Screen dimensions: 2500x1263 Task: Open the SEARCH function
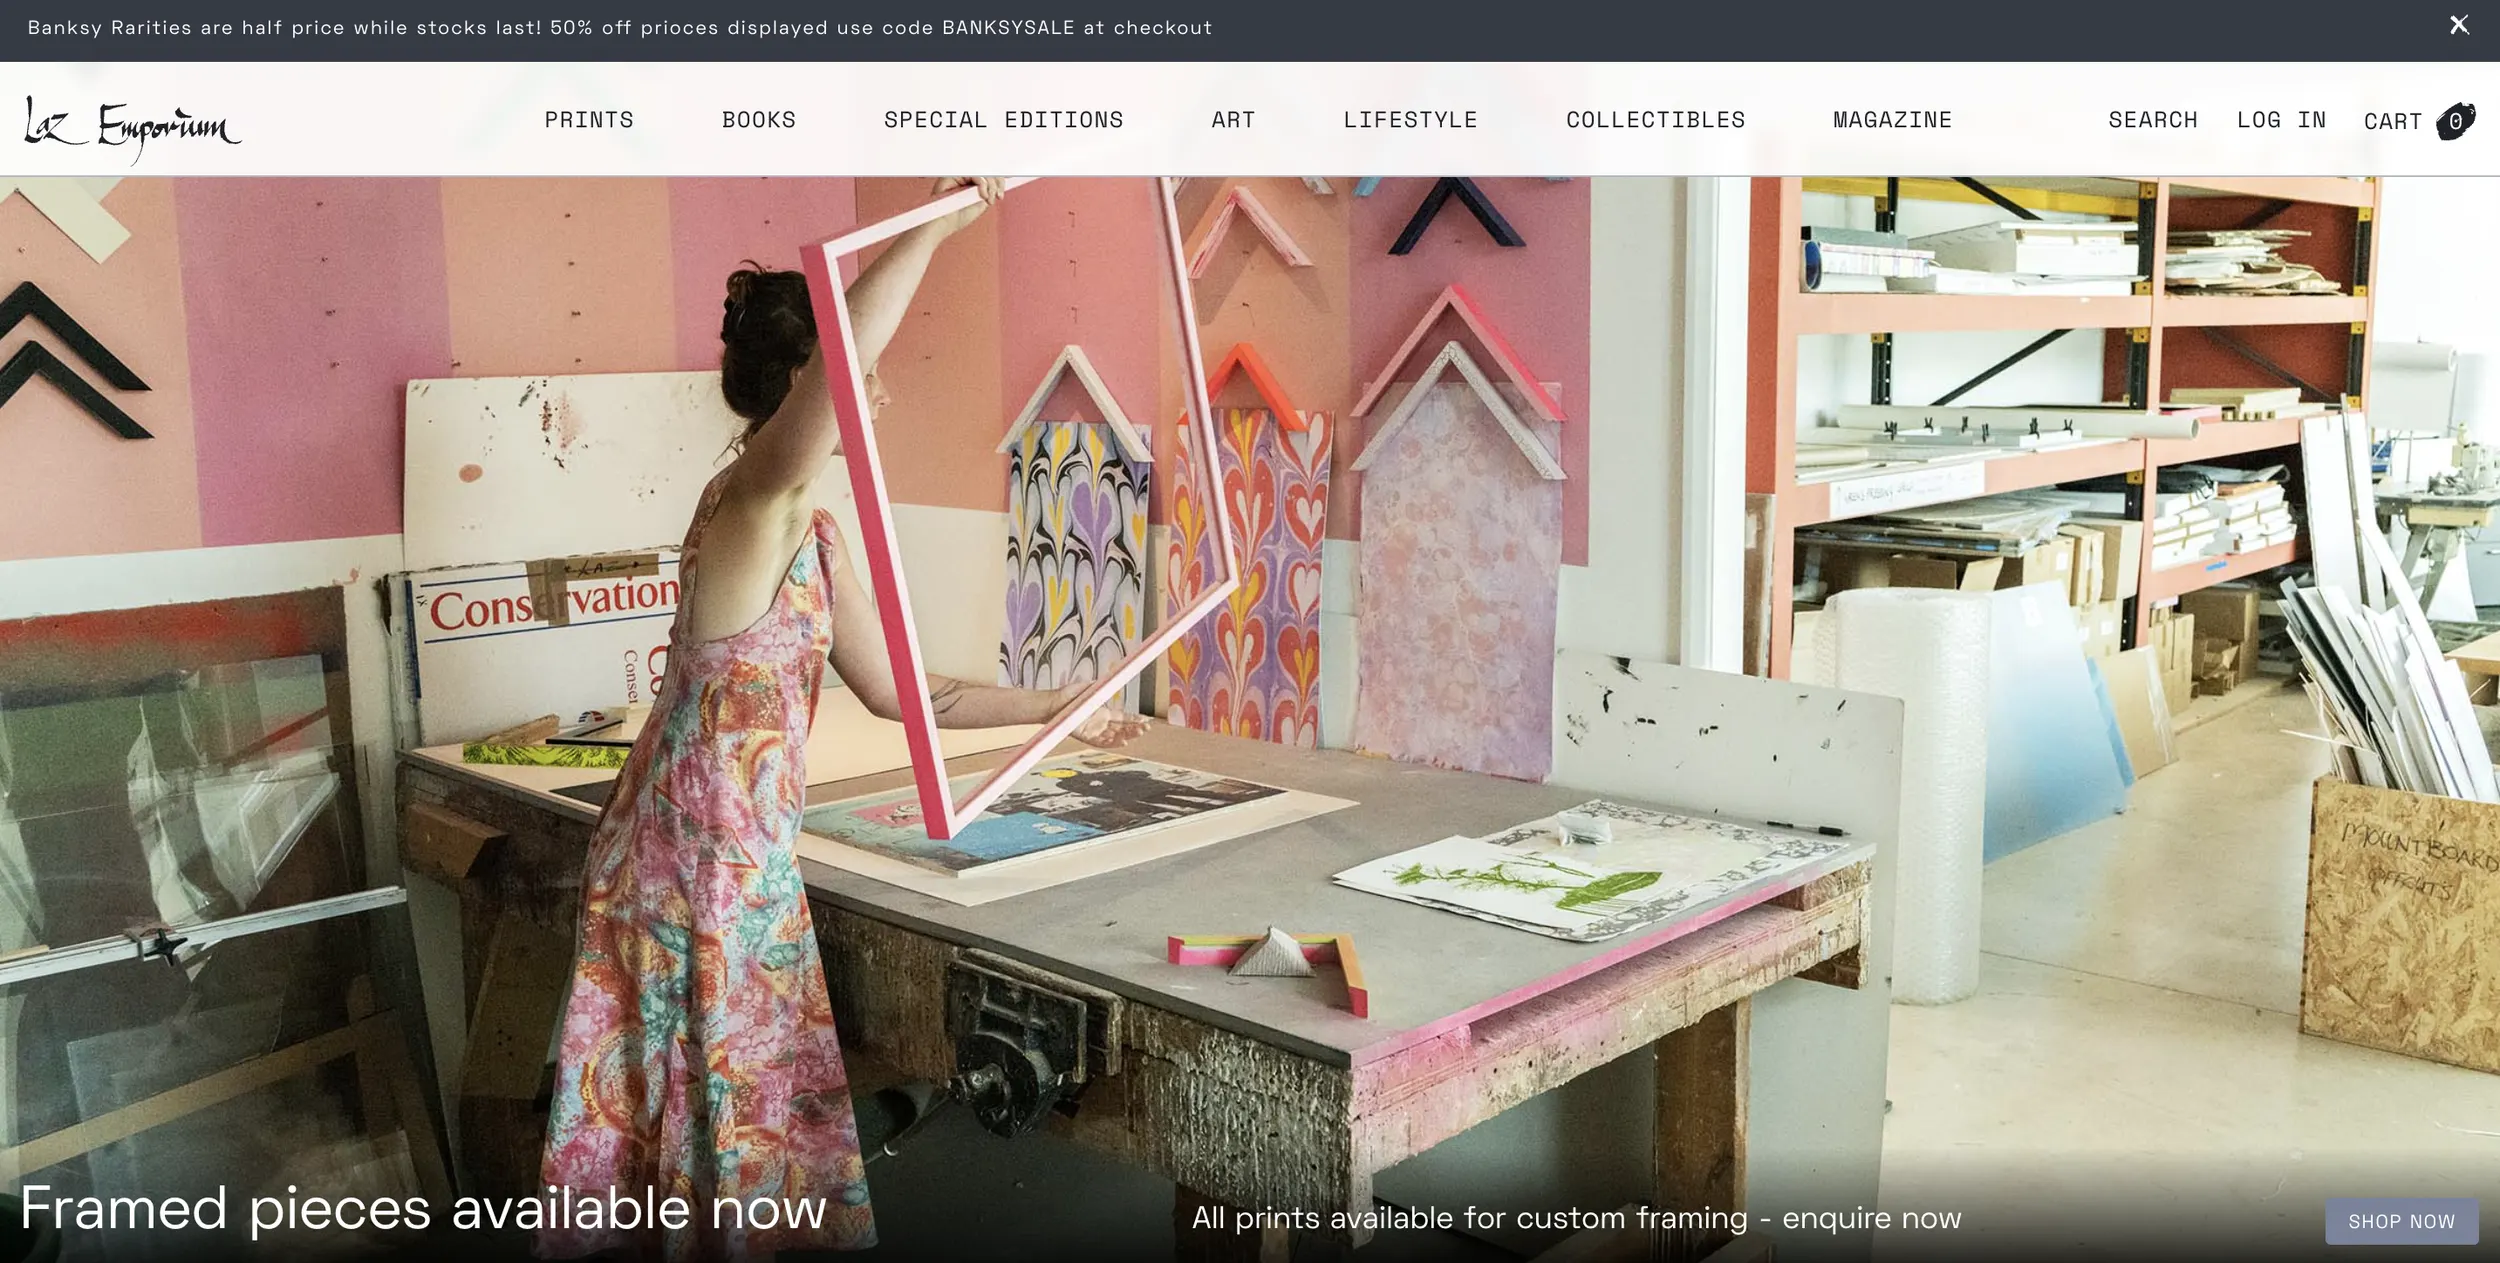(x=2153, y=121)
